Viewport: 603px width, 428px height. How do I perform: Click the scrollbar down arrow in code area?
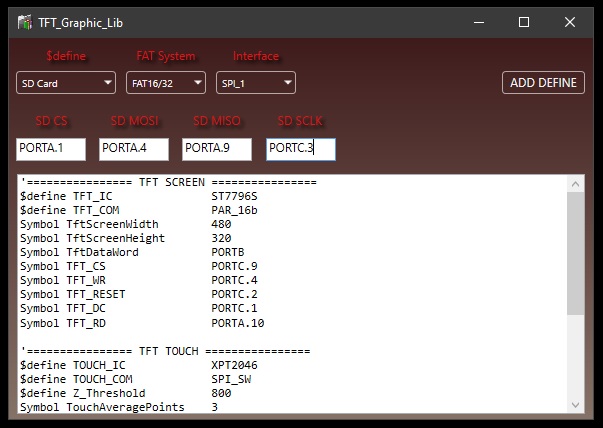tap(575, 404)
